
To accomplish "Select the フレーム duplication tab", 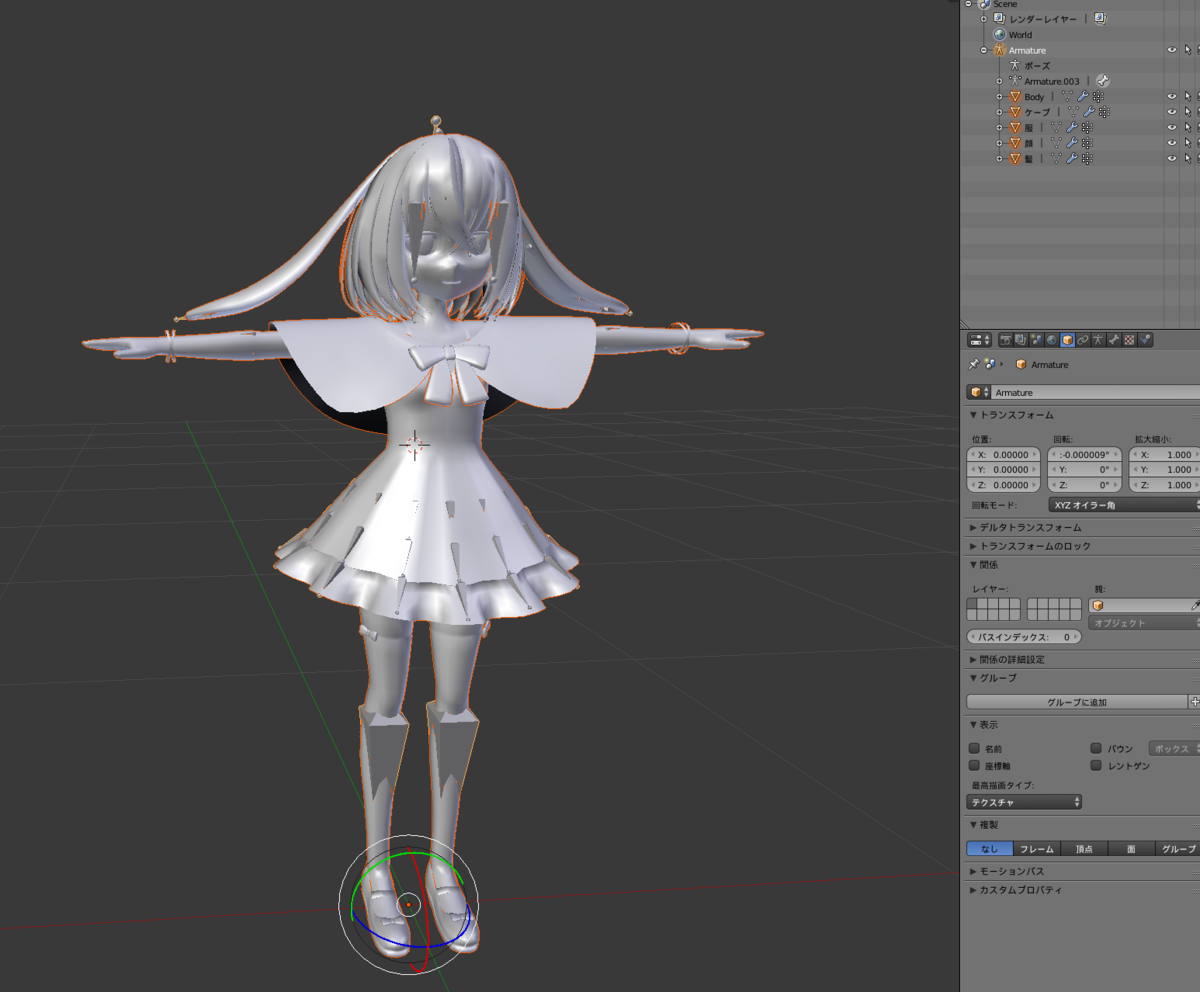I will [1037, 848].
